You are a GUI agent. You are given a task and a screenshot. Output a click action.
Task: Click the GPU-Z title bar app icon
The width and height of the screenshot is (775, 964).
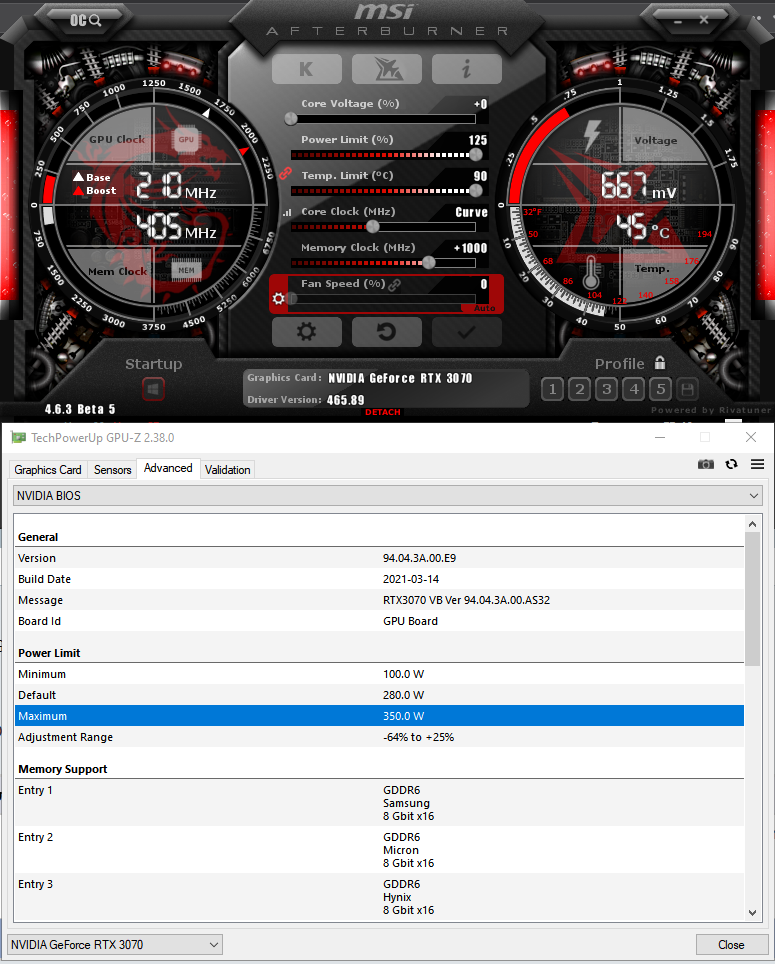coord(19,437)
